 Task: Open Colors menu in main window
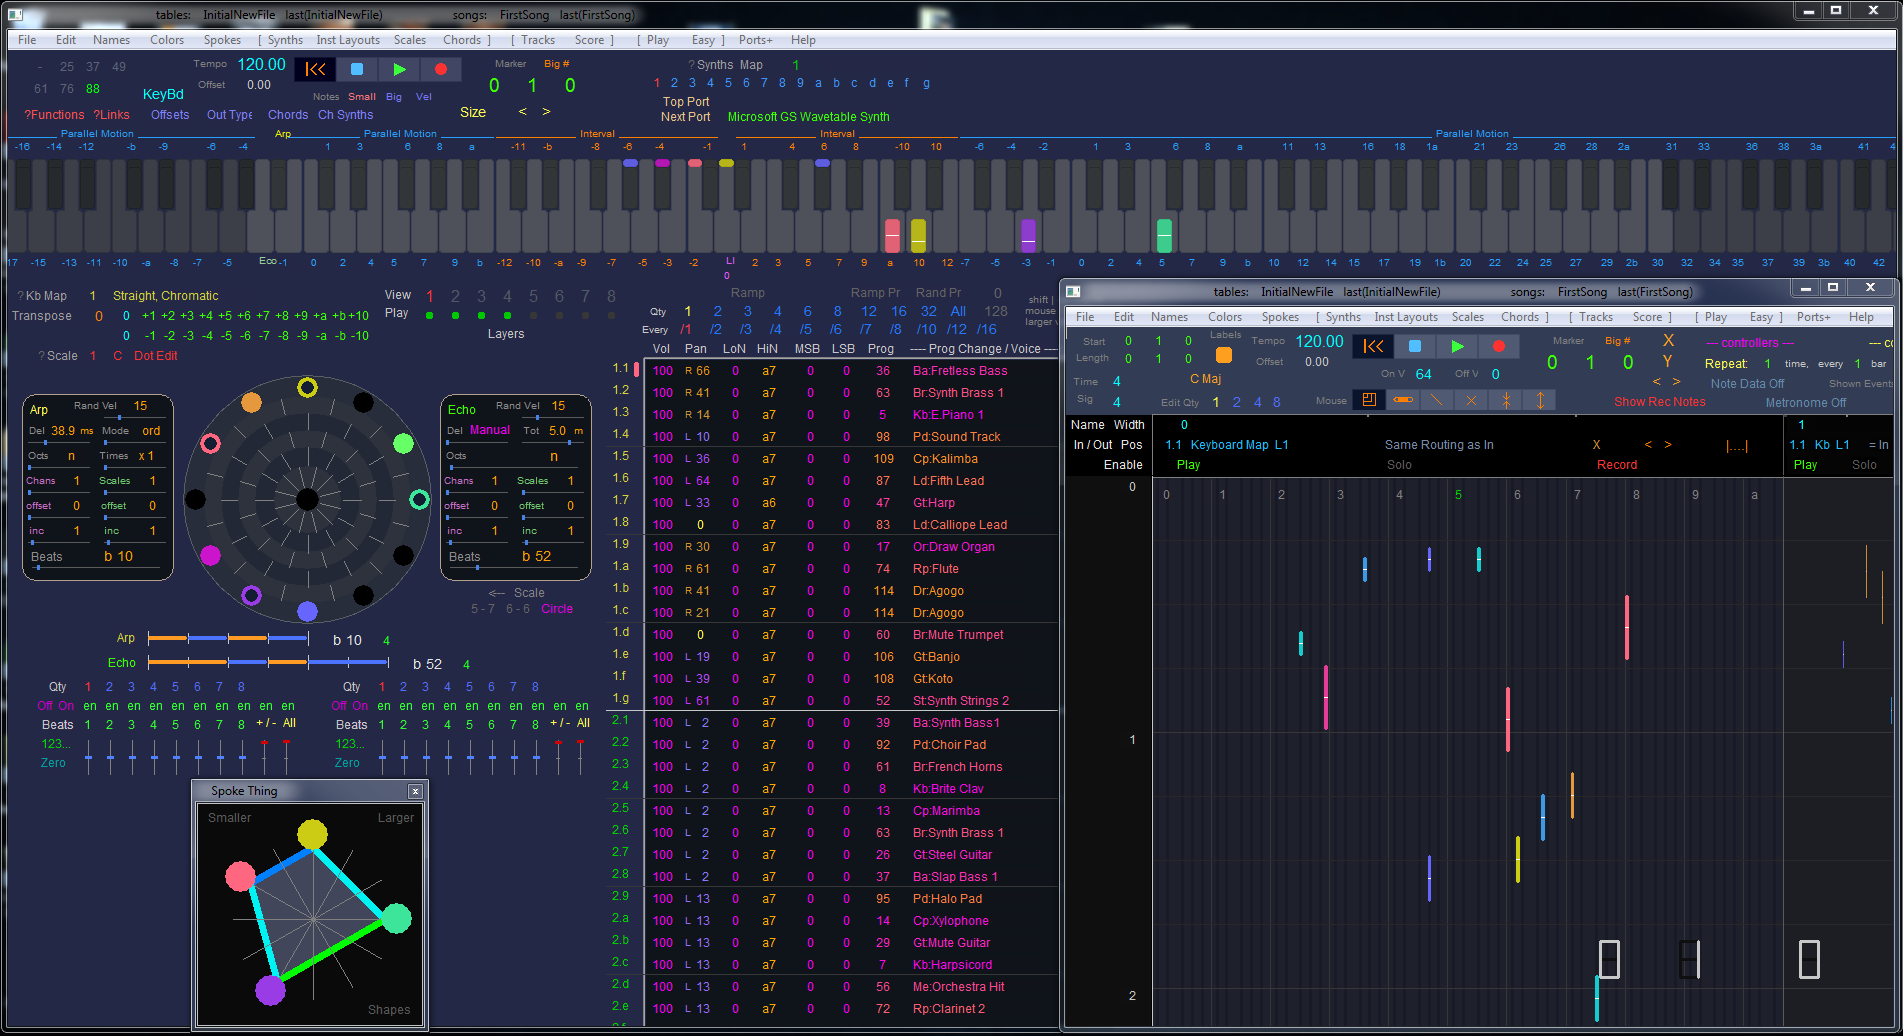point(167,40)
